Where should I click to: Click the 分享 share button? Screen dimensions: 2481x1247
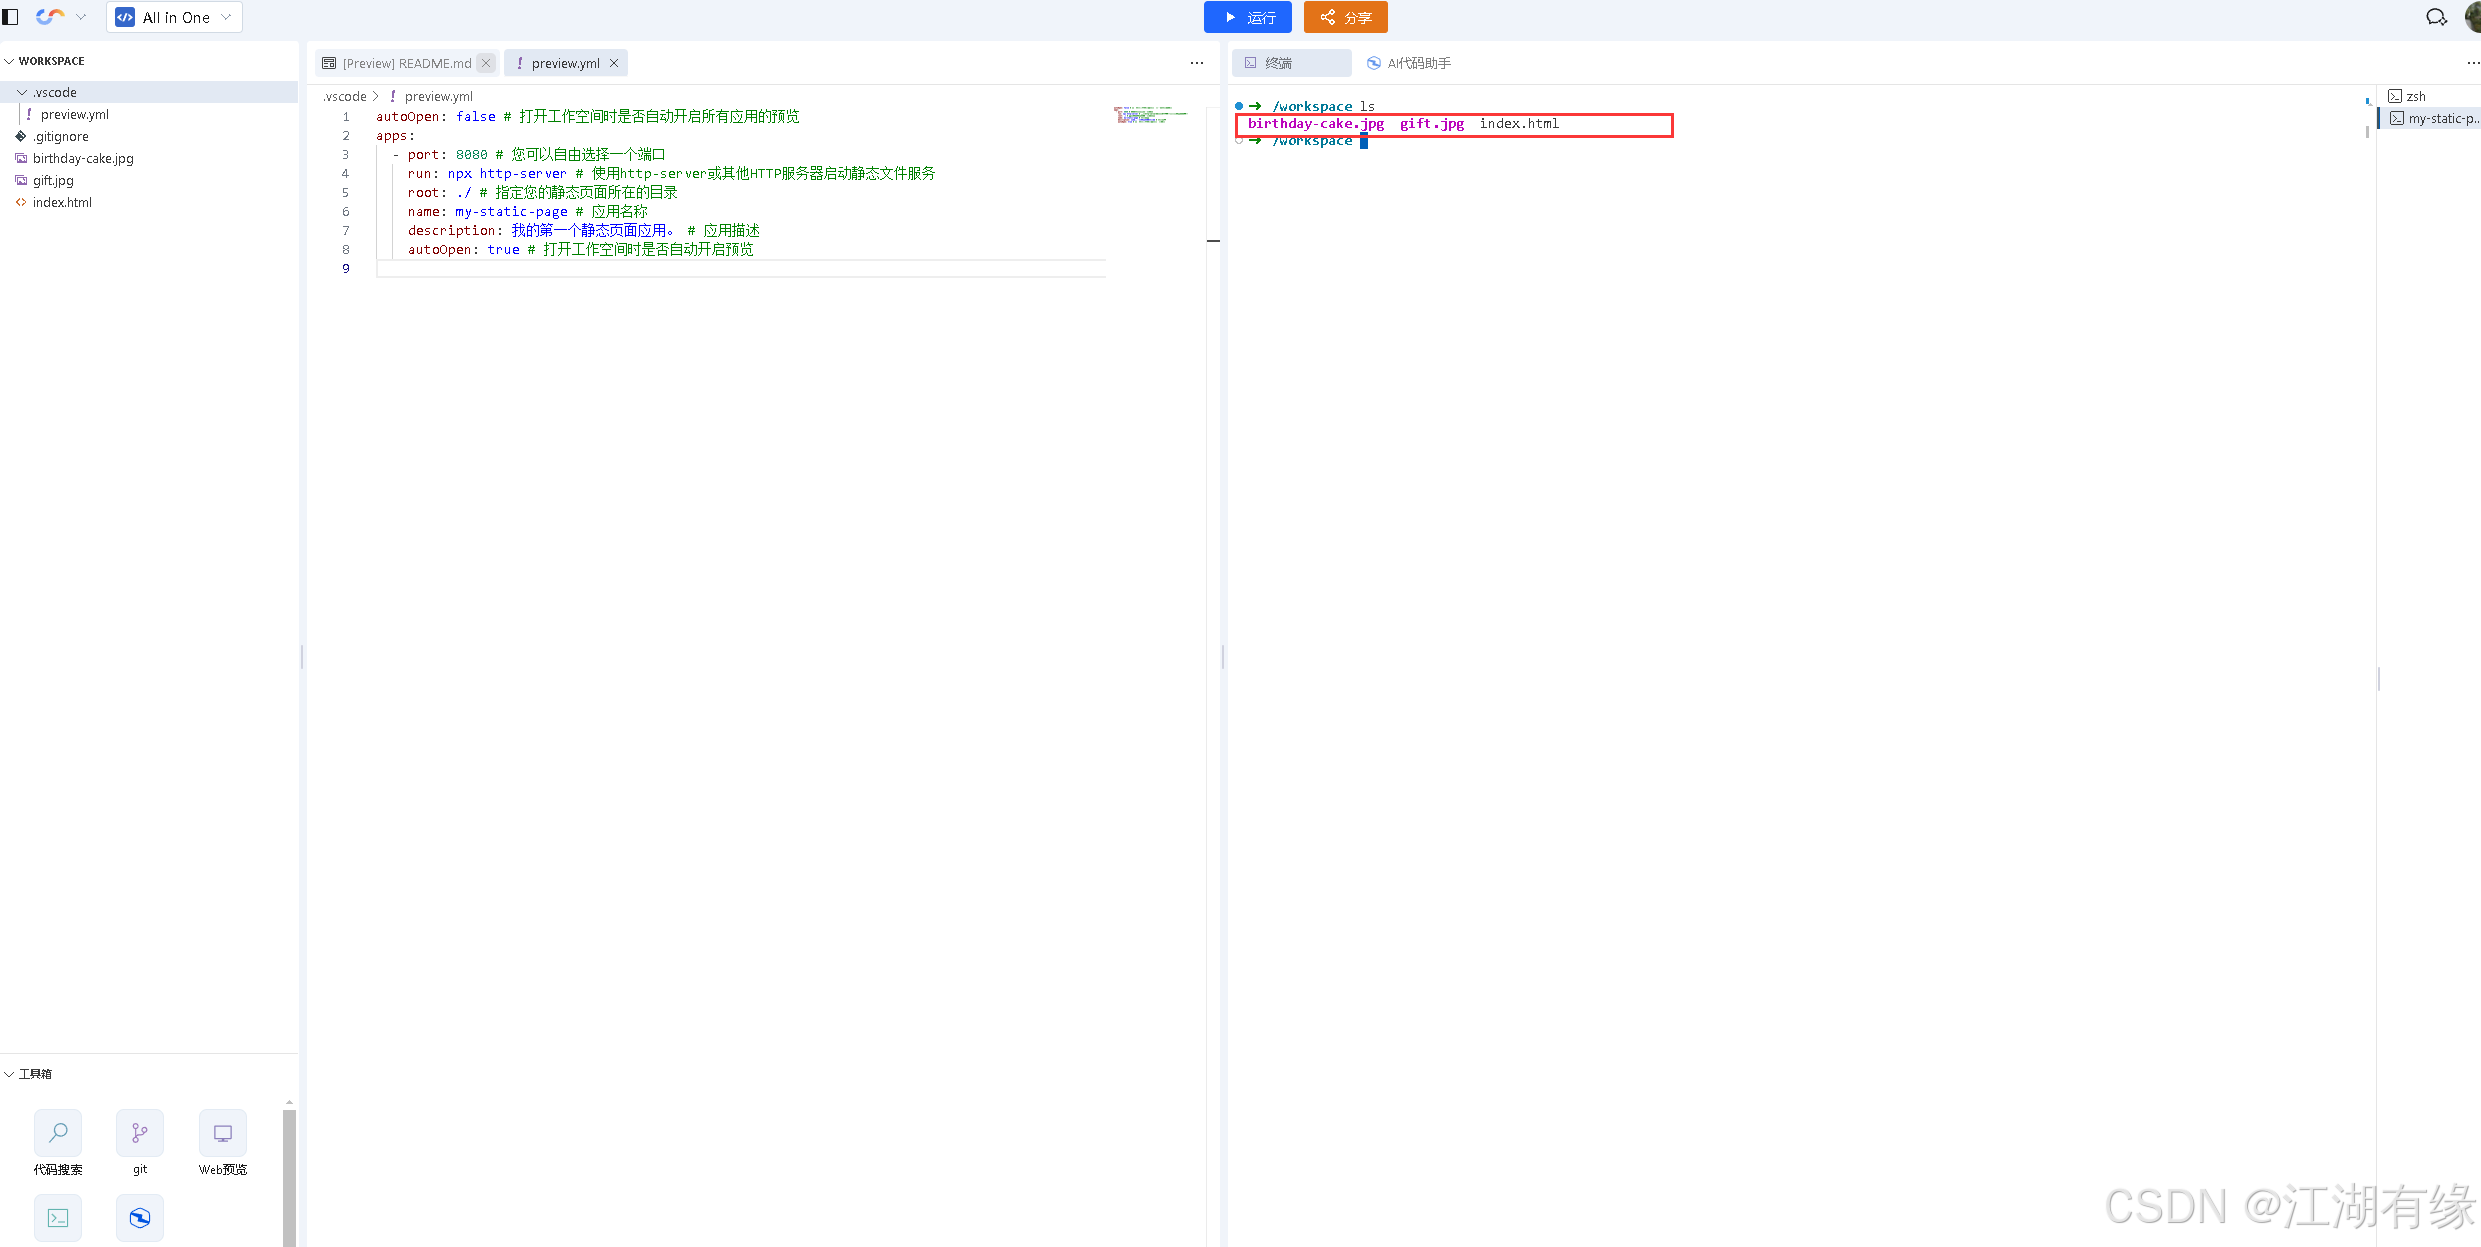(1345, 17)
